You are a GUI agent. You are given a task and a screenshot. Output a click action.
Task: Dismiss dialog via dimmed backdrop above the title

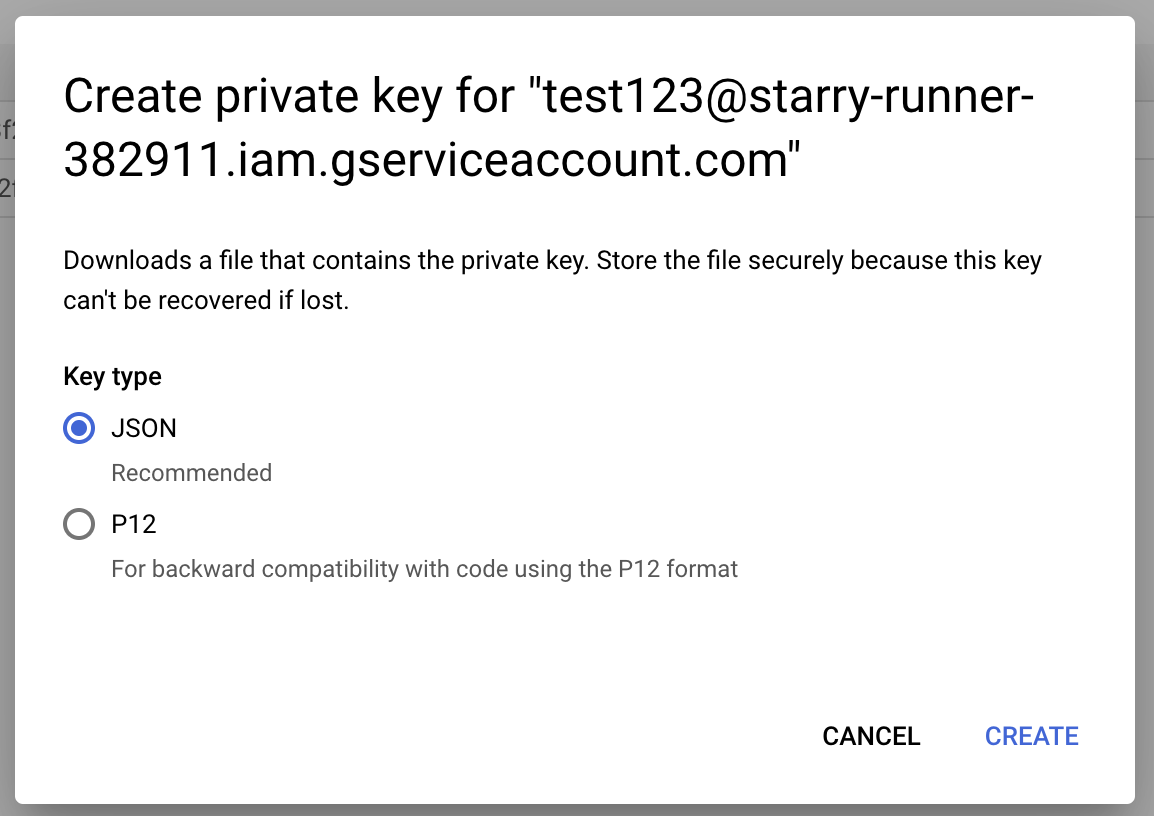577,7
